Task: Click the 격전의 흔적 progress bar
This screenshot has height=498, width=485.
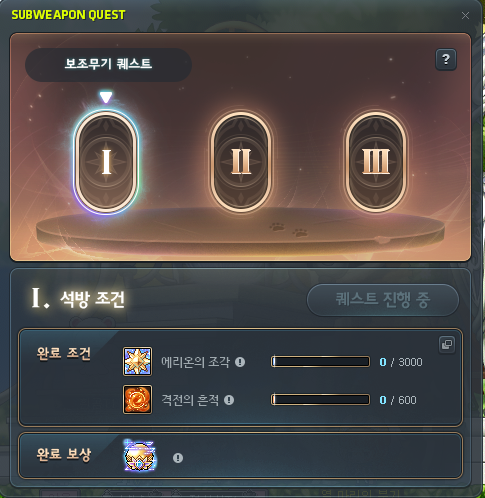Action: pyautogui.click(x=320, y=400)
